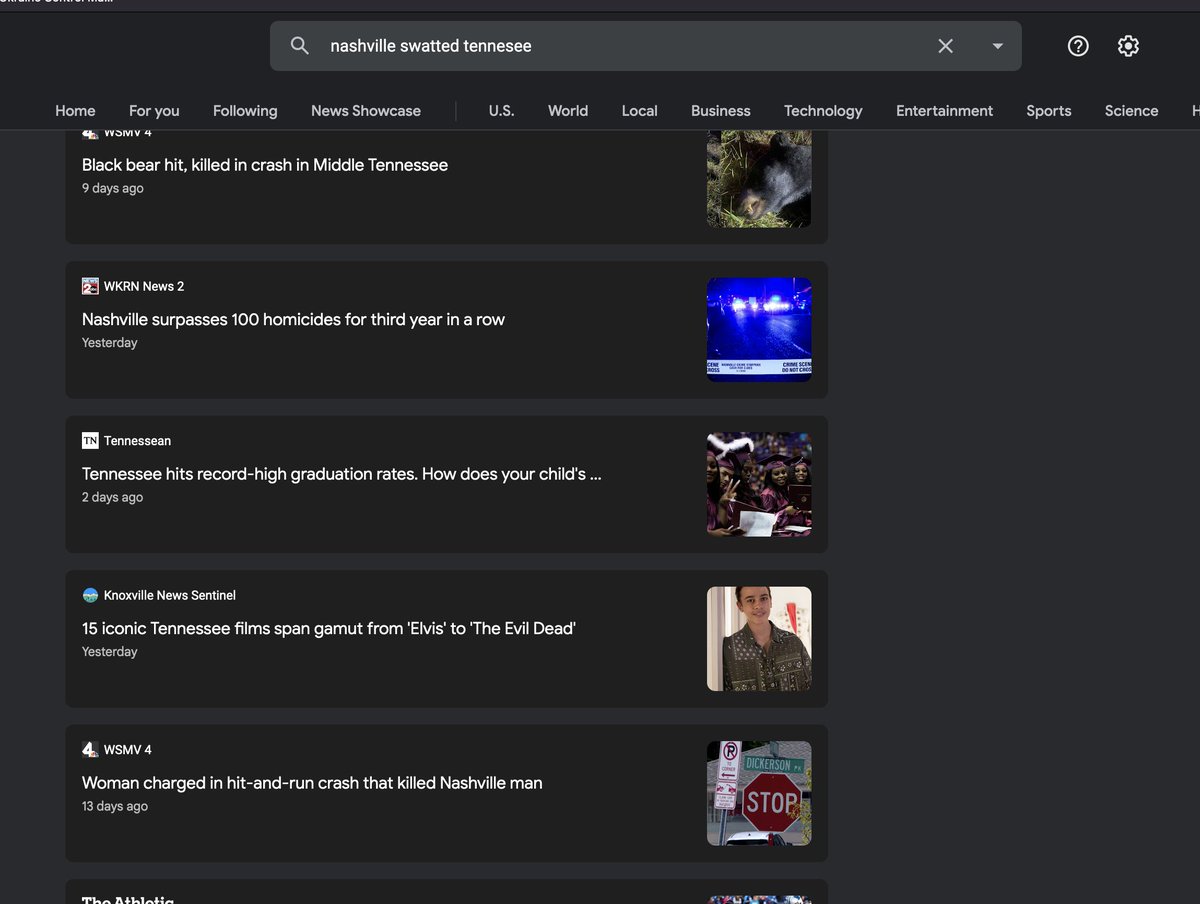Open '15 iconic Tennessee films' article
The image size is (1200, 904).
click(x=329, y=629)
